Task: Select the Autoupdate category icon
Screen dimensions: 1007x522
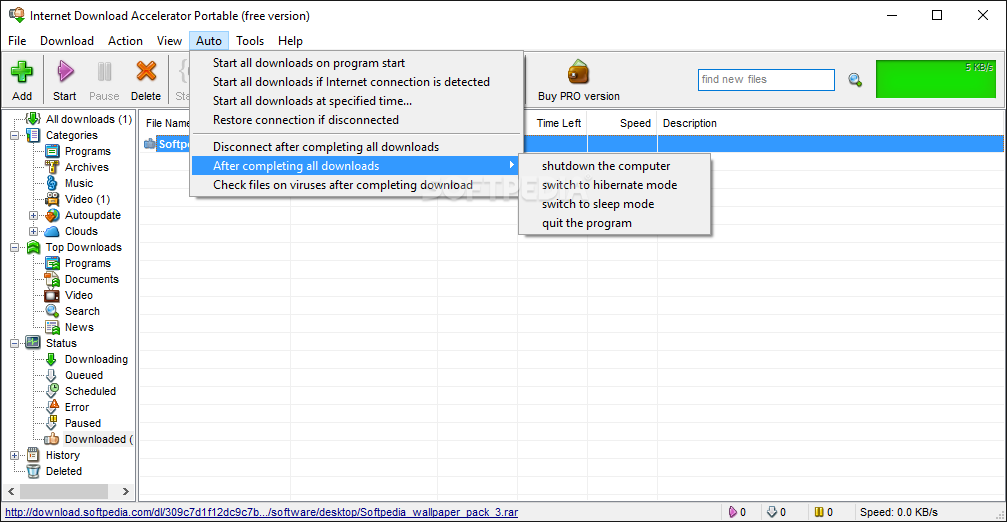Action: (x=52, y=215)
